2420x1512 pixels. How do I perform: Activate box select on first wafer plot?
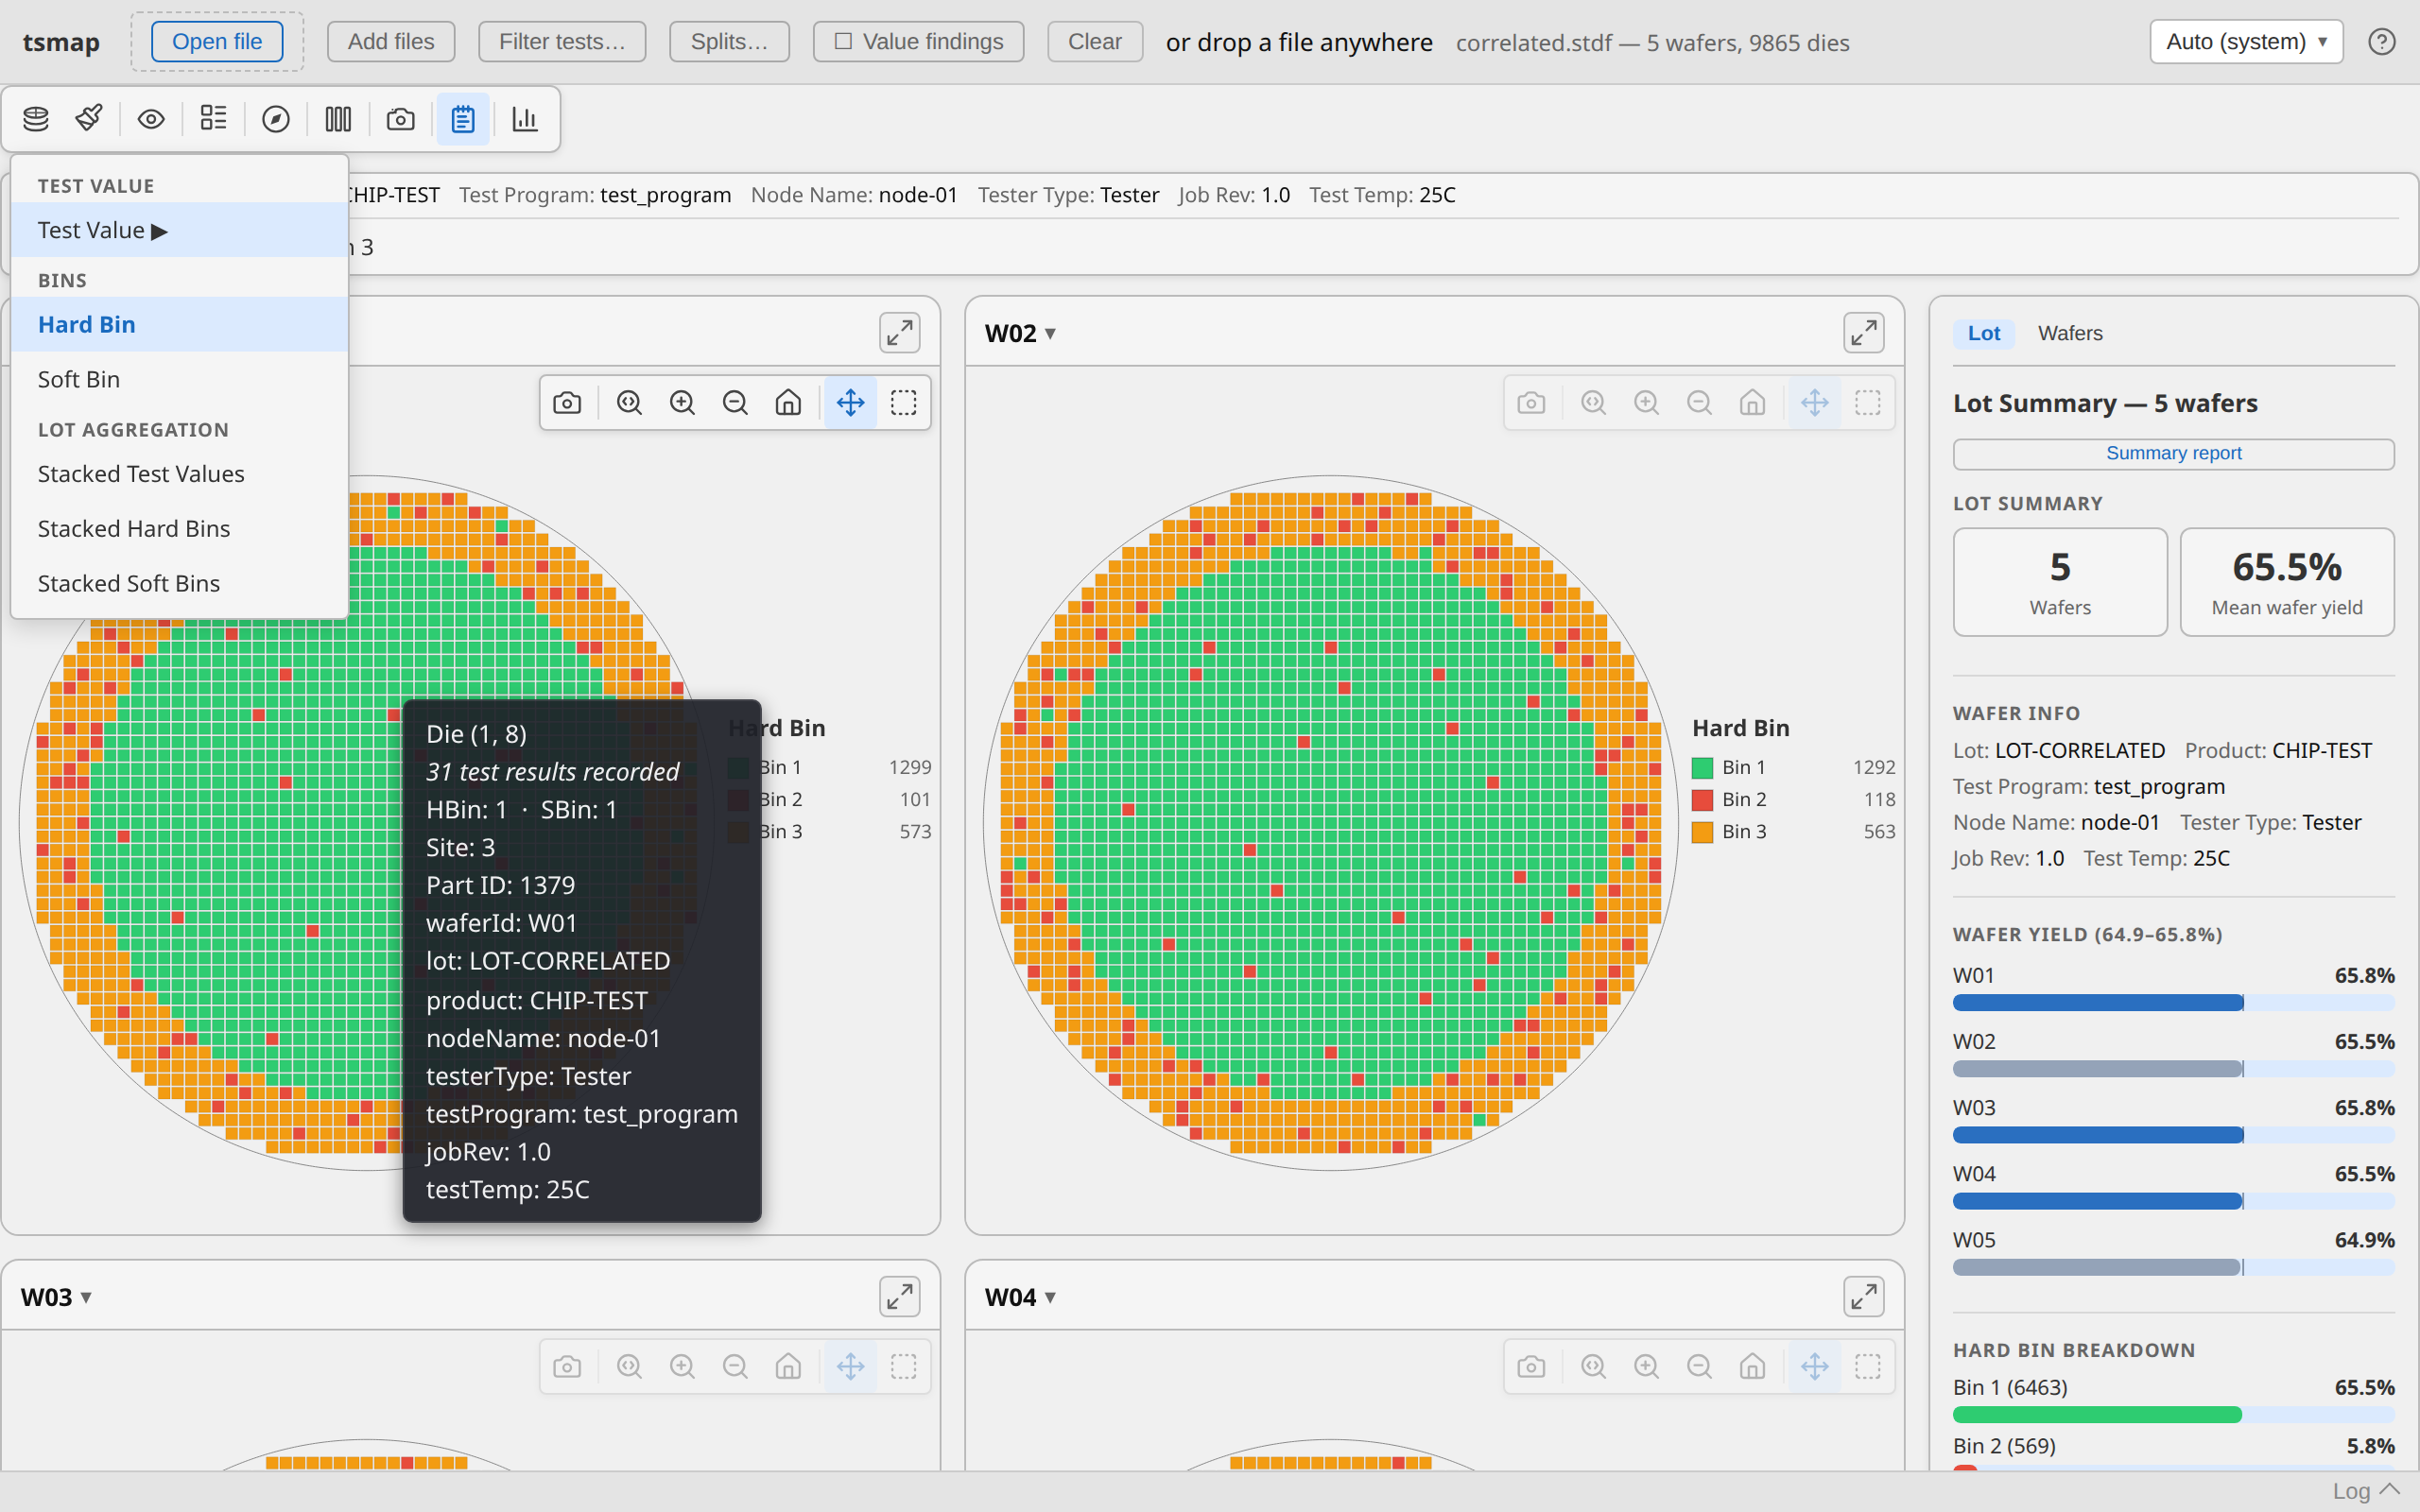(x=904, y=403)
